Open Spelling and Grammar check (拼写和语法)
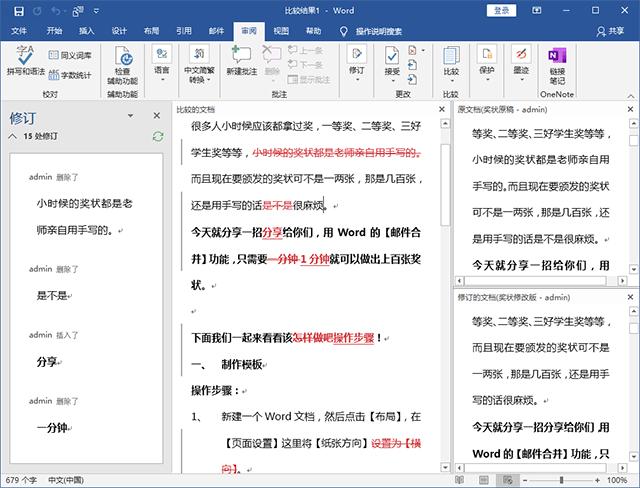The height and width of the screenshot is (488, 640). point(25,61)
